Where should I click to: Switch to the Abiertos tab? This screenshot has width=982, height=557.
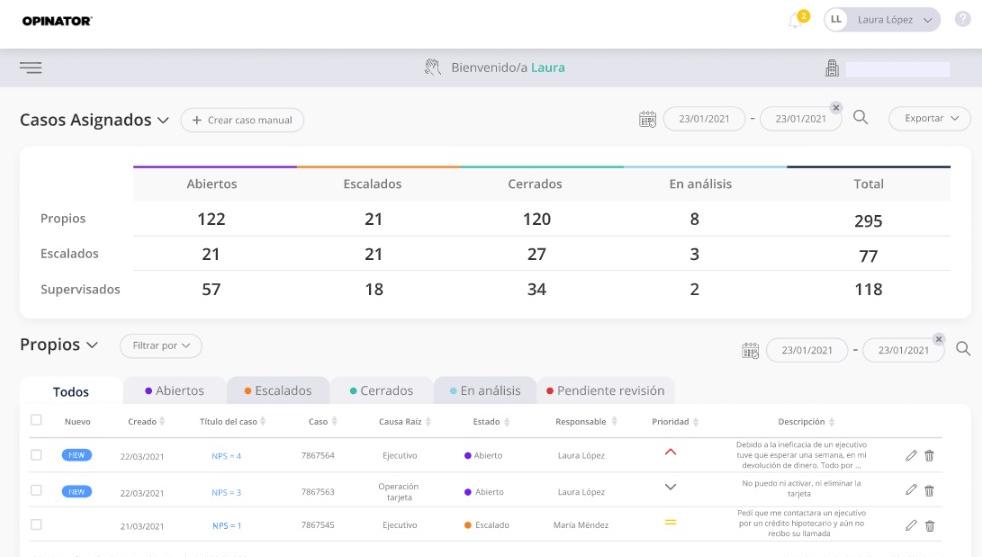pos(174,390)
